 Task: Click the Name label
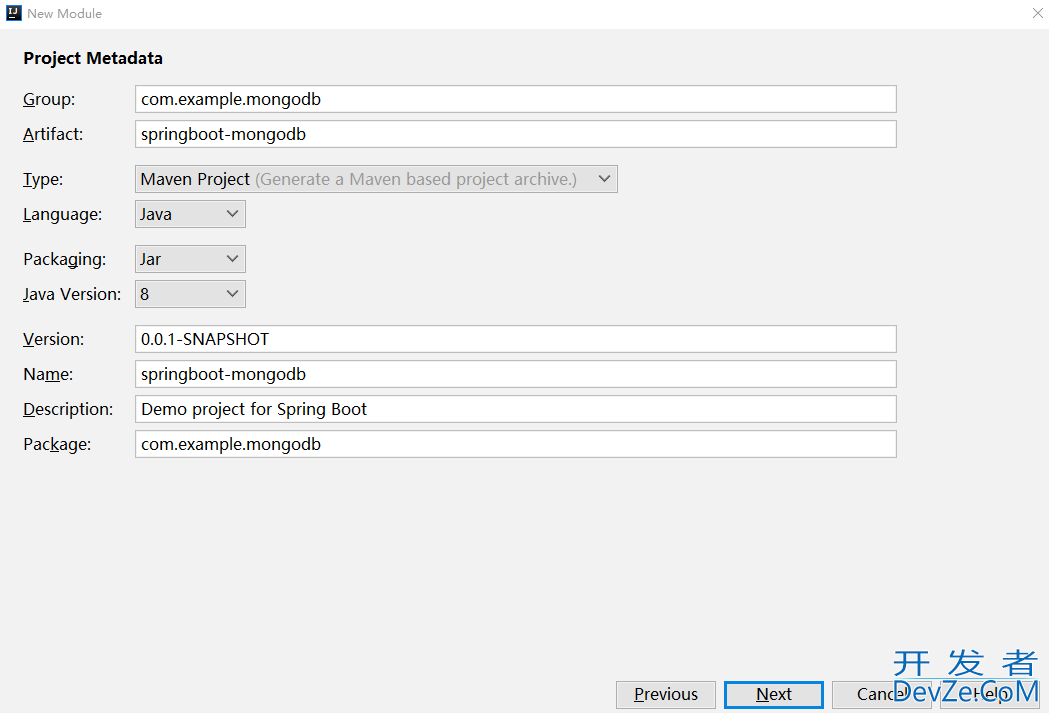(x=48, y=374)
